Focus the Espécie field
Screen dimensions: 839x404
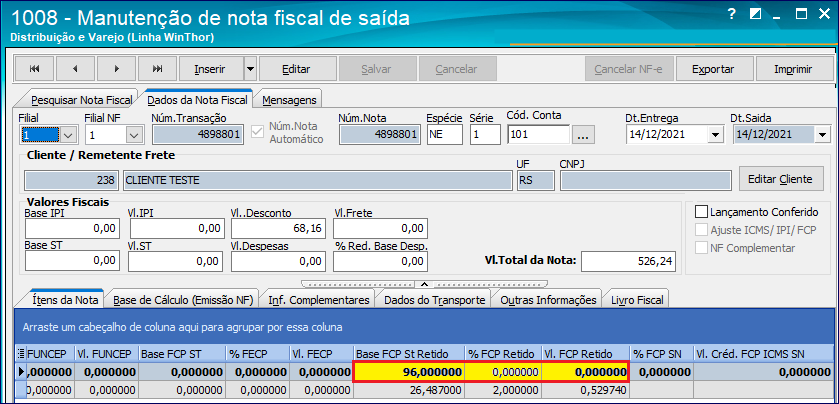(444, 135)
